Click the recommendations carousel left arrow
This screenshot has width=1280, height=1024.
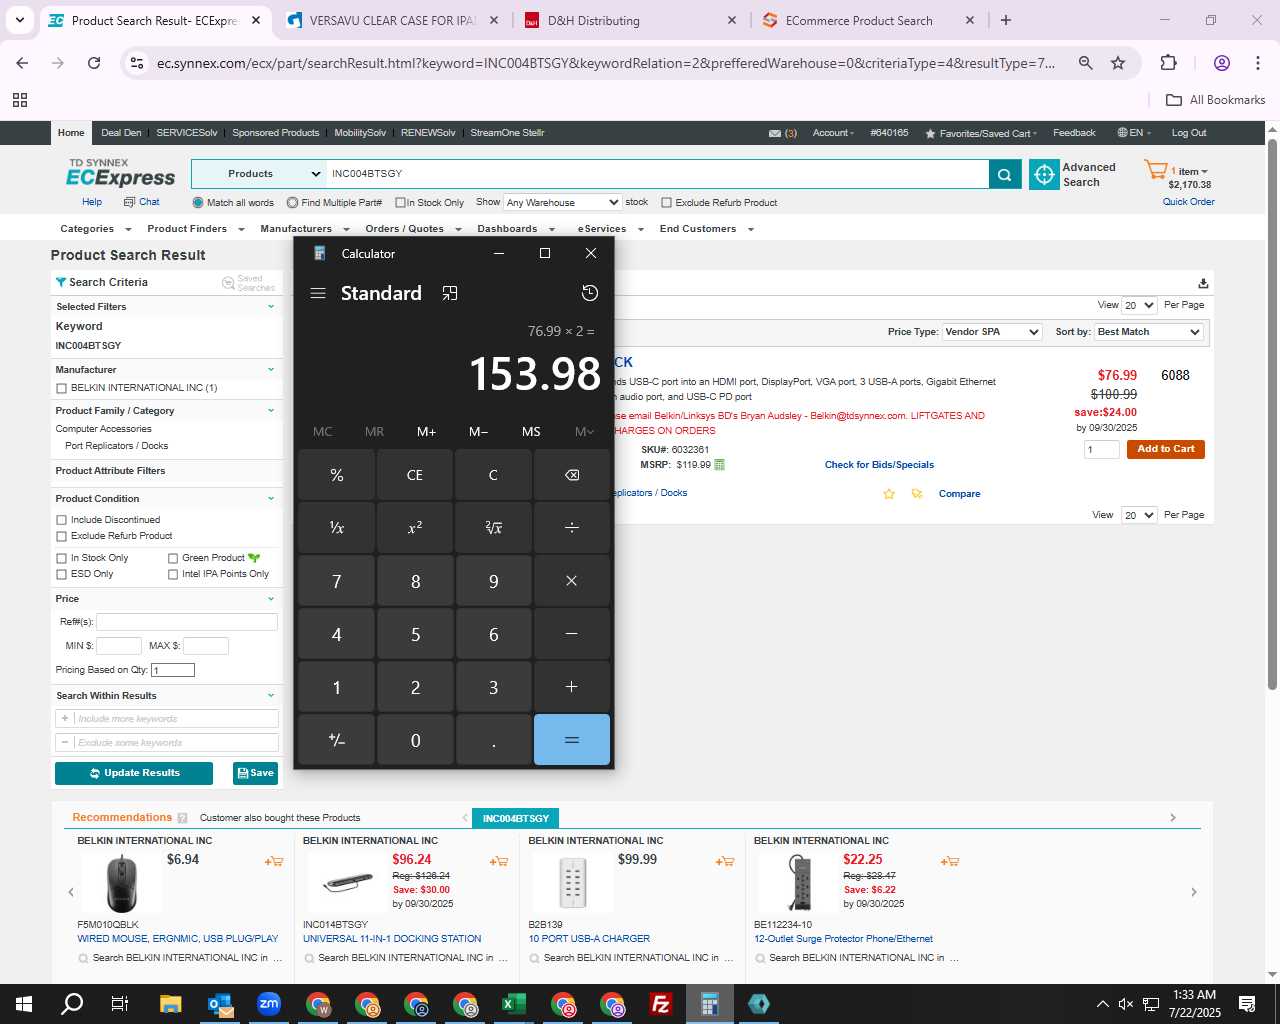71,892
